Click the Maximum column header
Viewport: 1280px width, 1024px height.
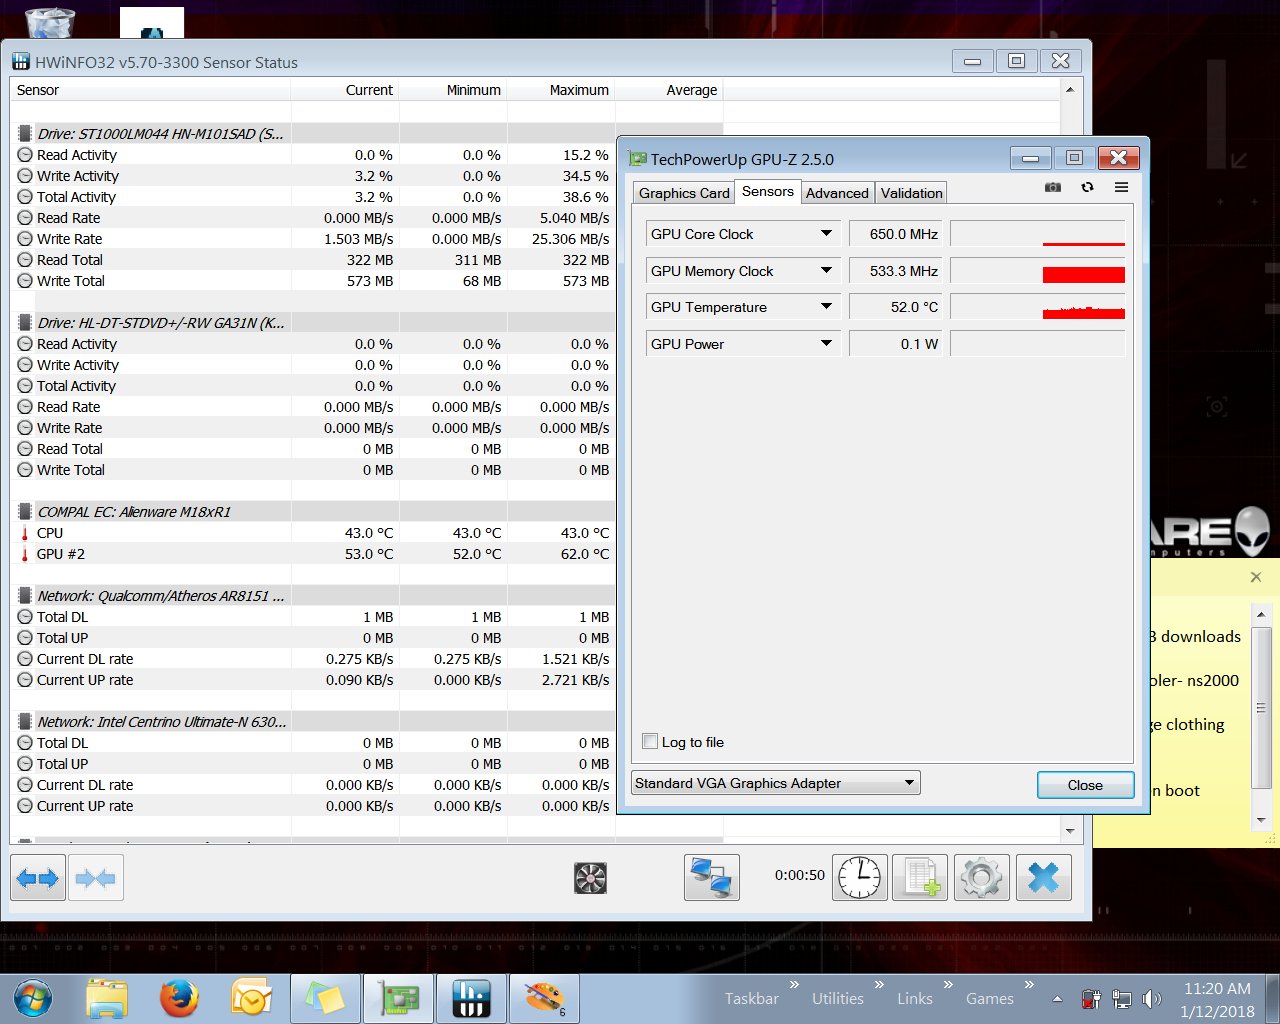(x=561, y=90)
